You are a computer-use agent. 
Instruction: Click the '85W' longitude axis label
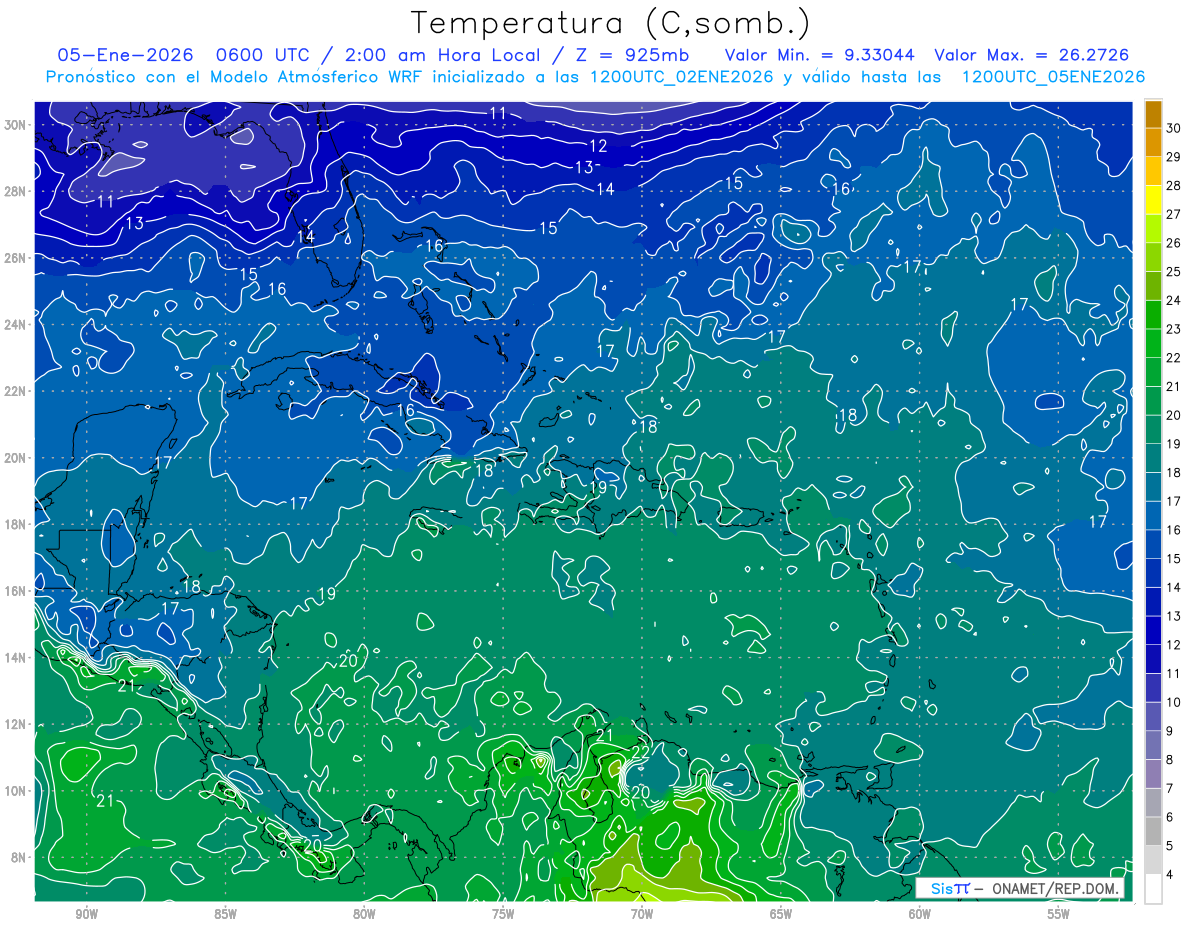(x=225, y=915)
